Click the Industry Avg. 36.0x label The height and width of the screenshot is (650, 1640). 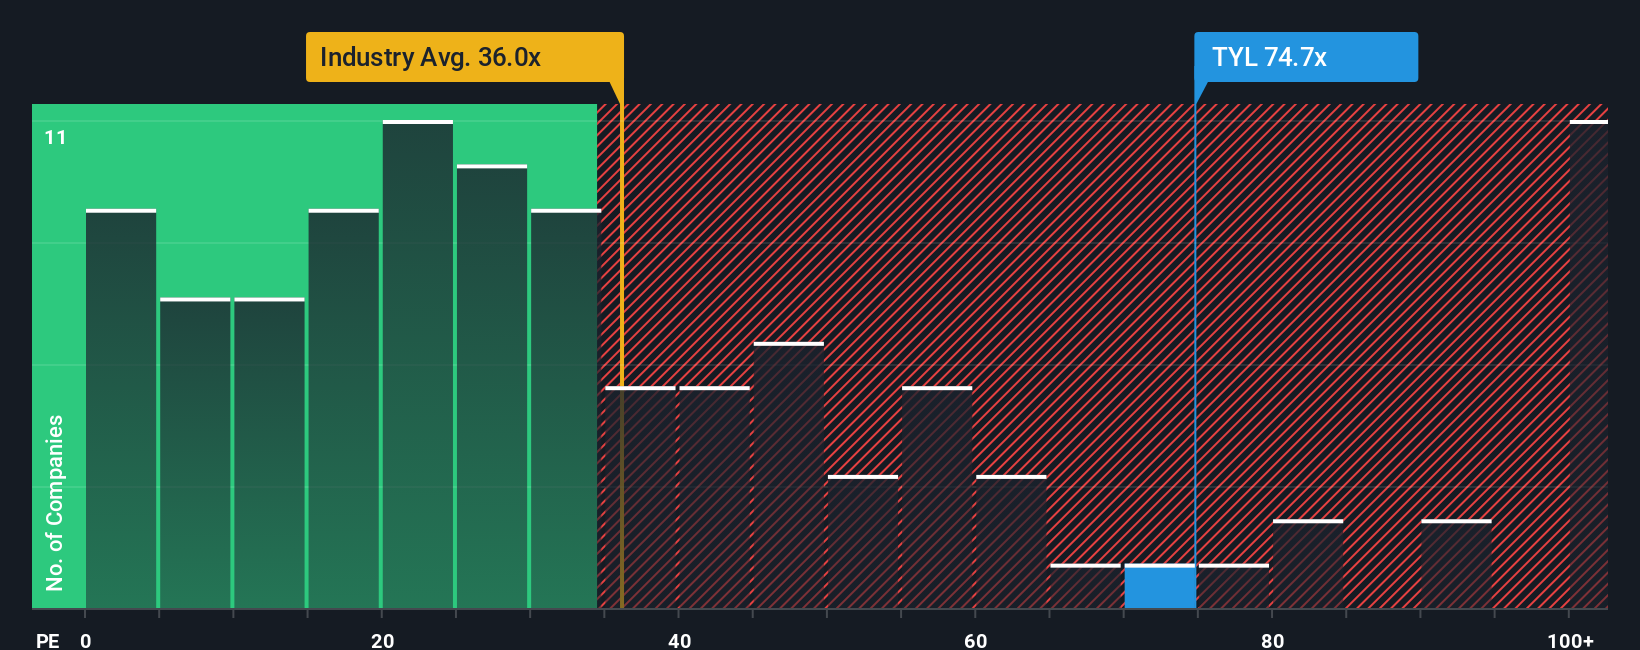pyautogui.click(x=464, y=57)
